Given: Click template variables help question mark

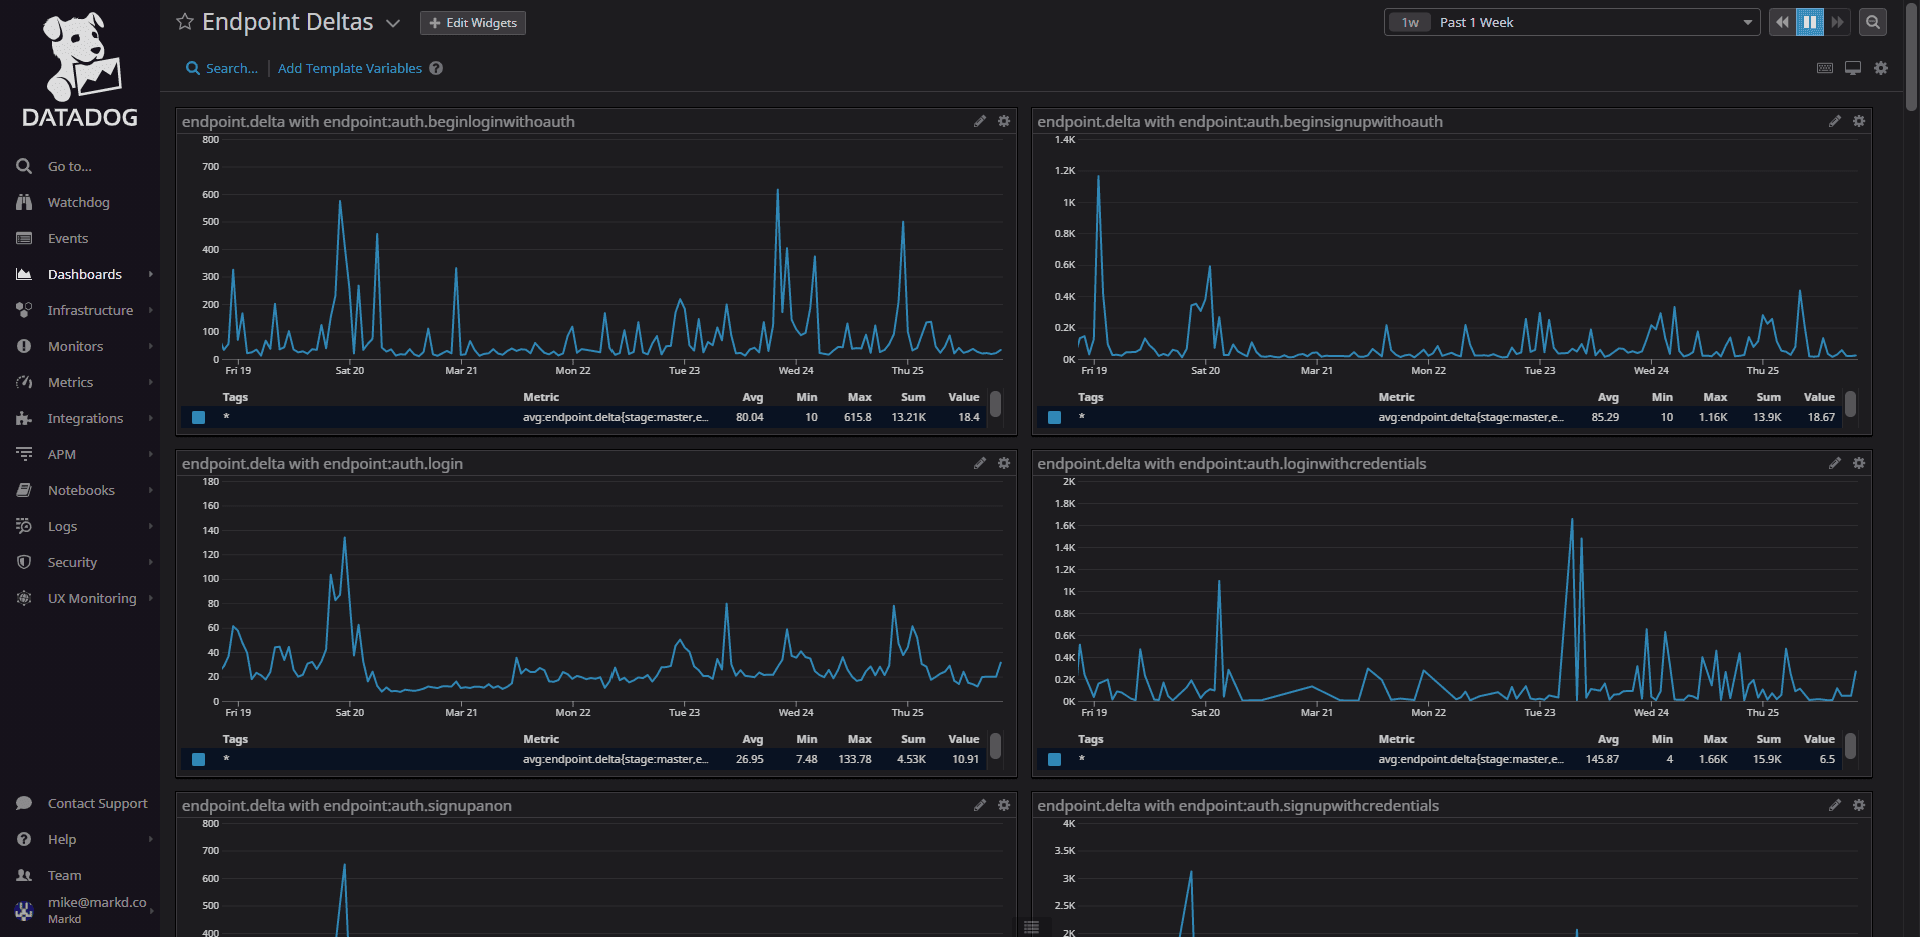Looking at the screenshot, I should click(x=436, y=68).
